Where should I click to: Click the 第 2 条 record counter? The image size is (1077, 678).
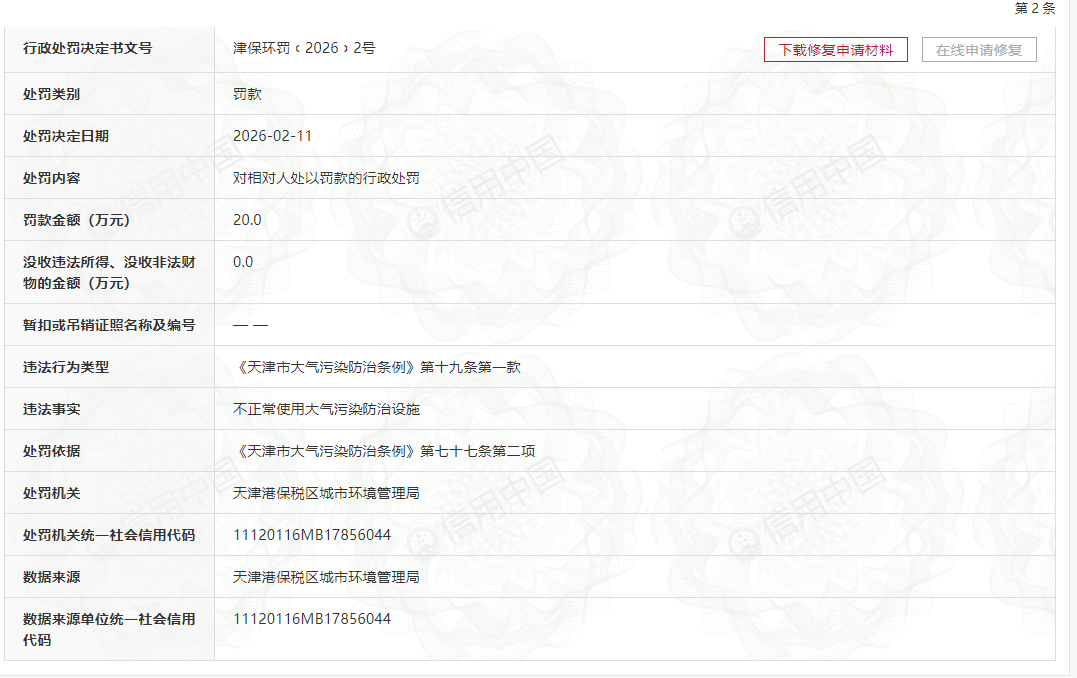coord(1034,8)
